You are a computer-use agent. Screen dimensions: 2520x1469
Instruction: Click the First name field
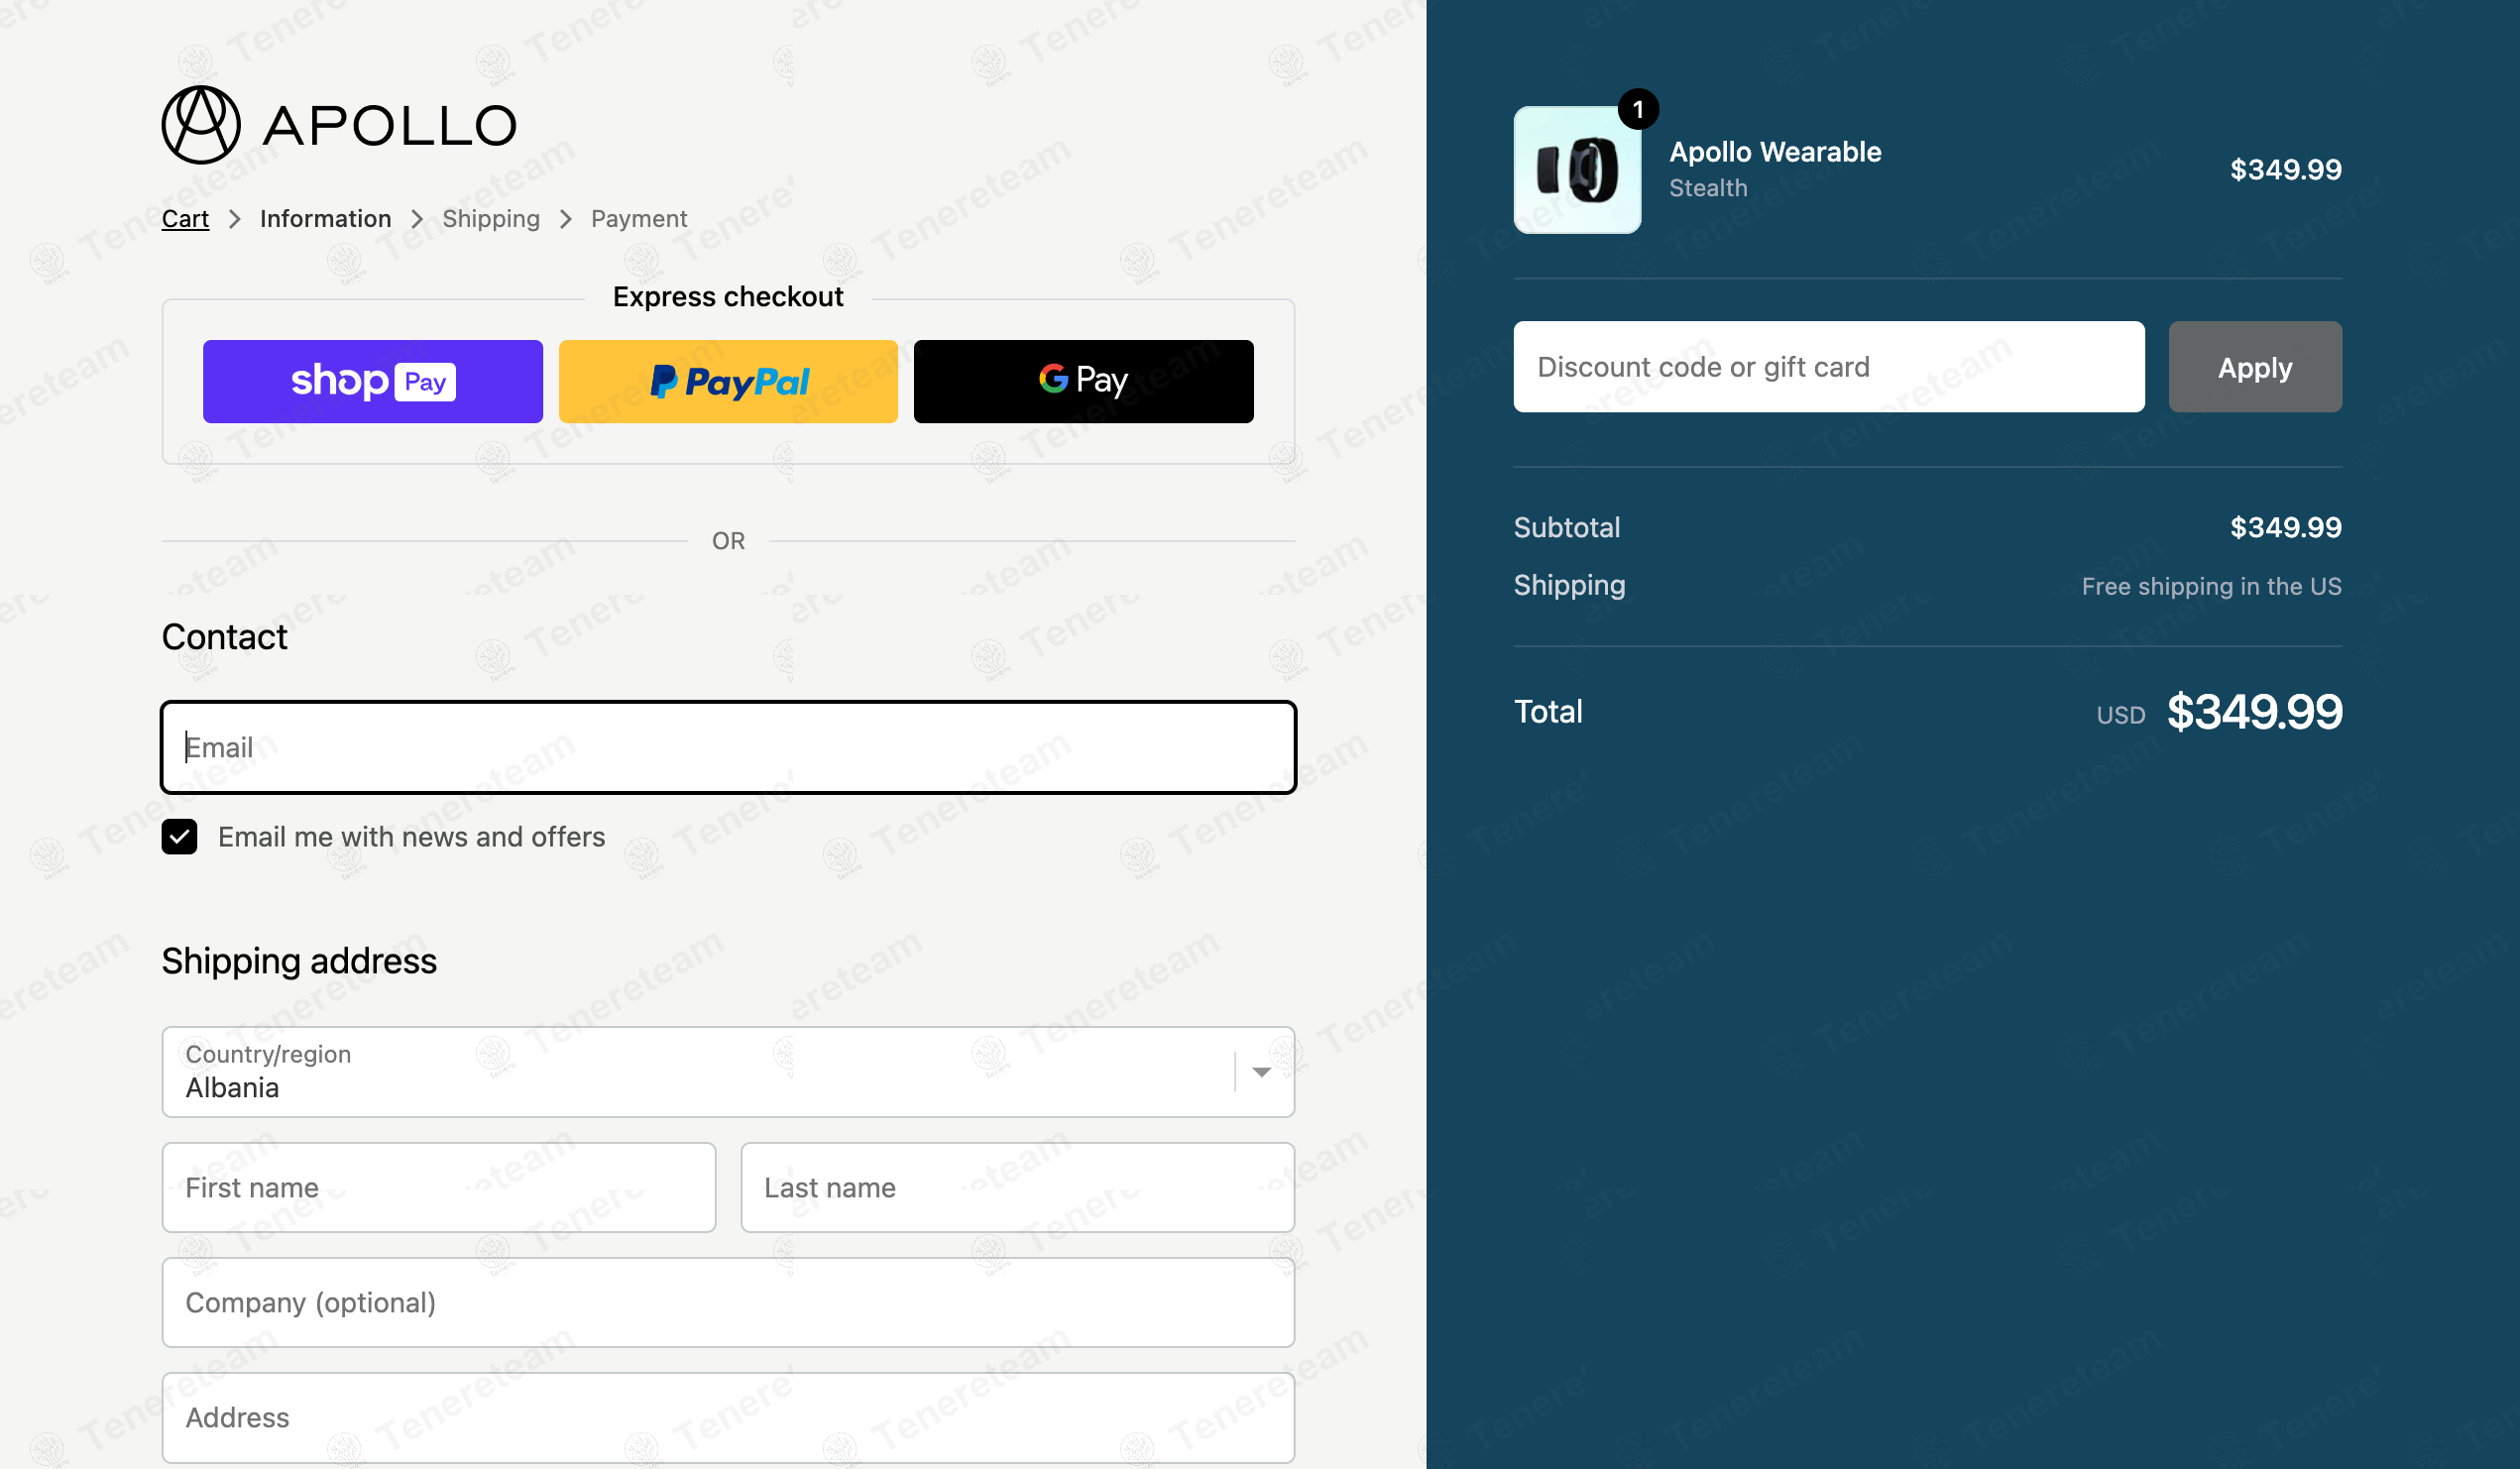439,1187
